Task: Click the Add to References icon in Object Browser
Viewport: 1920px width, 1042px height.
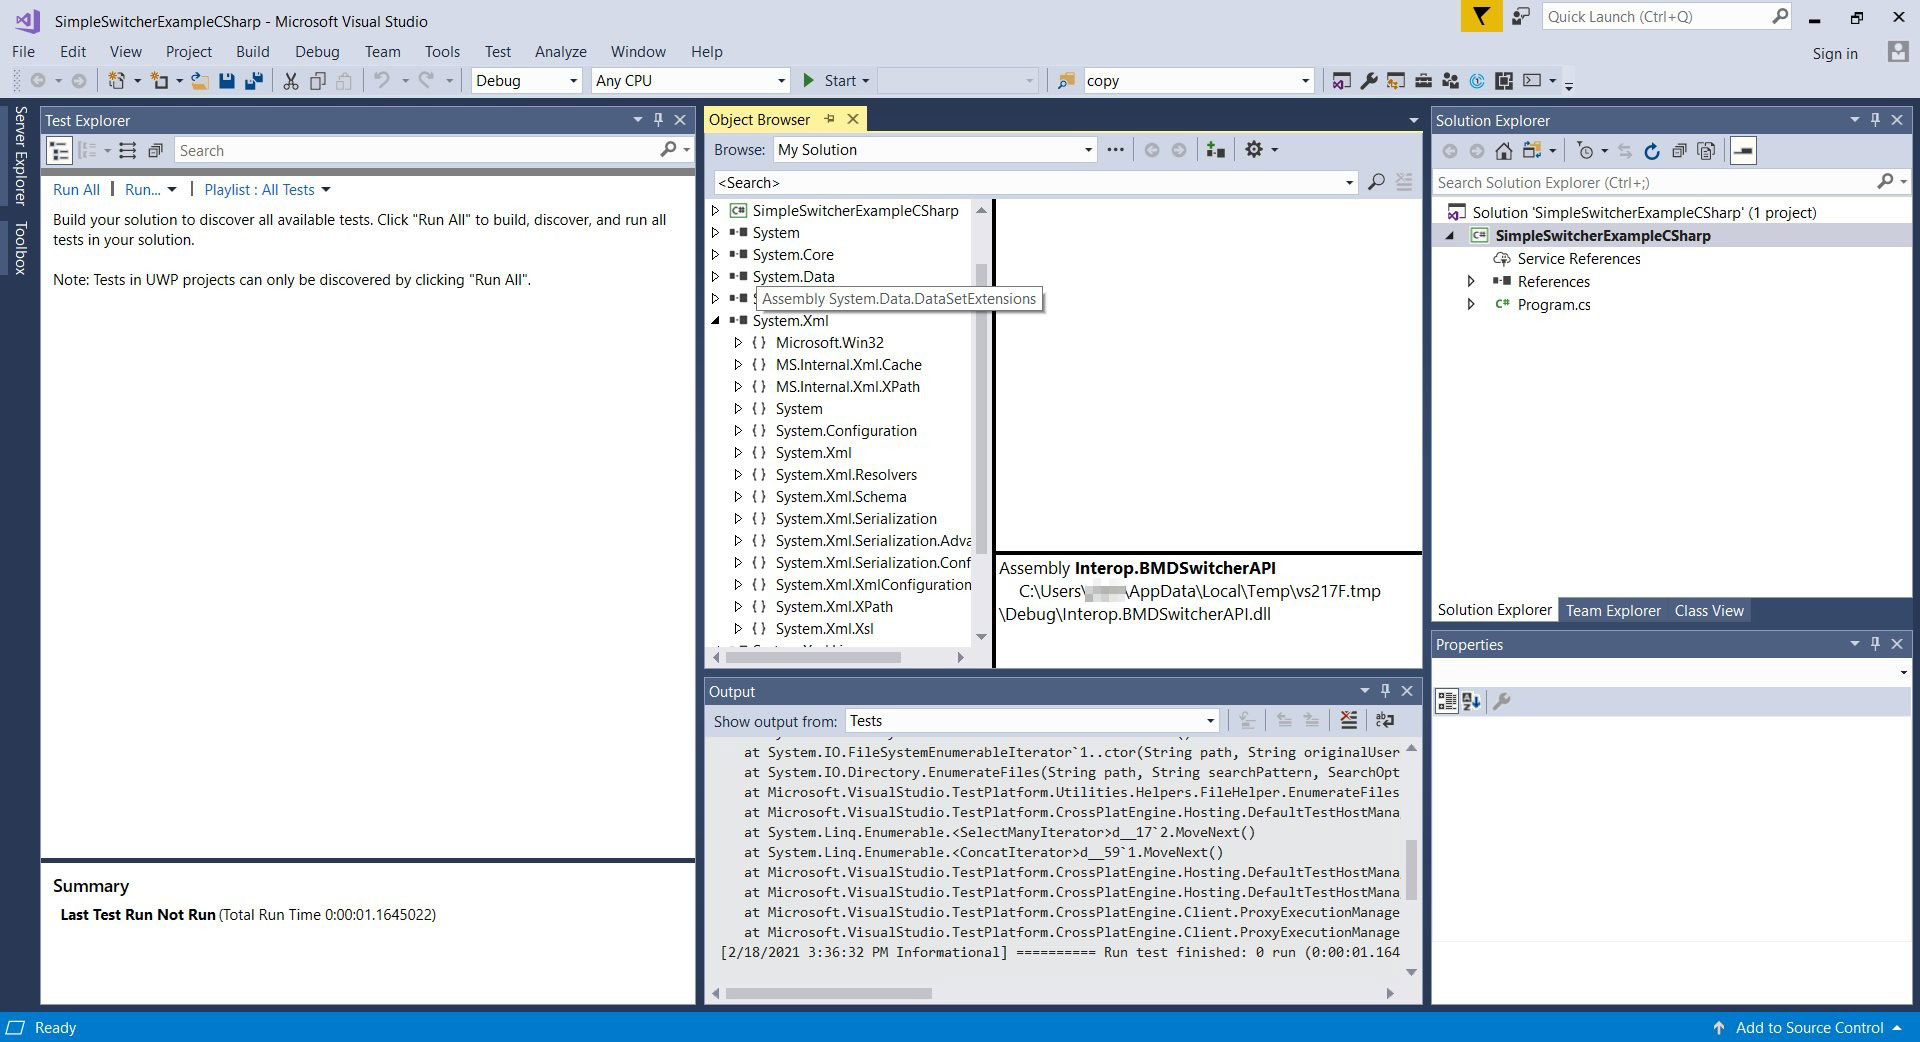Action: coord(1215,150)
